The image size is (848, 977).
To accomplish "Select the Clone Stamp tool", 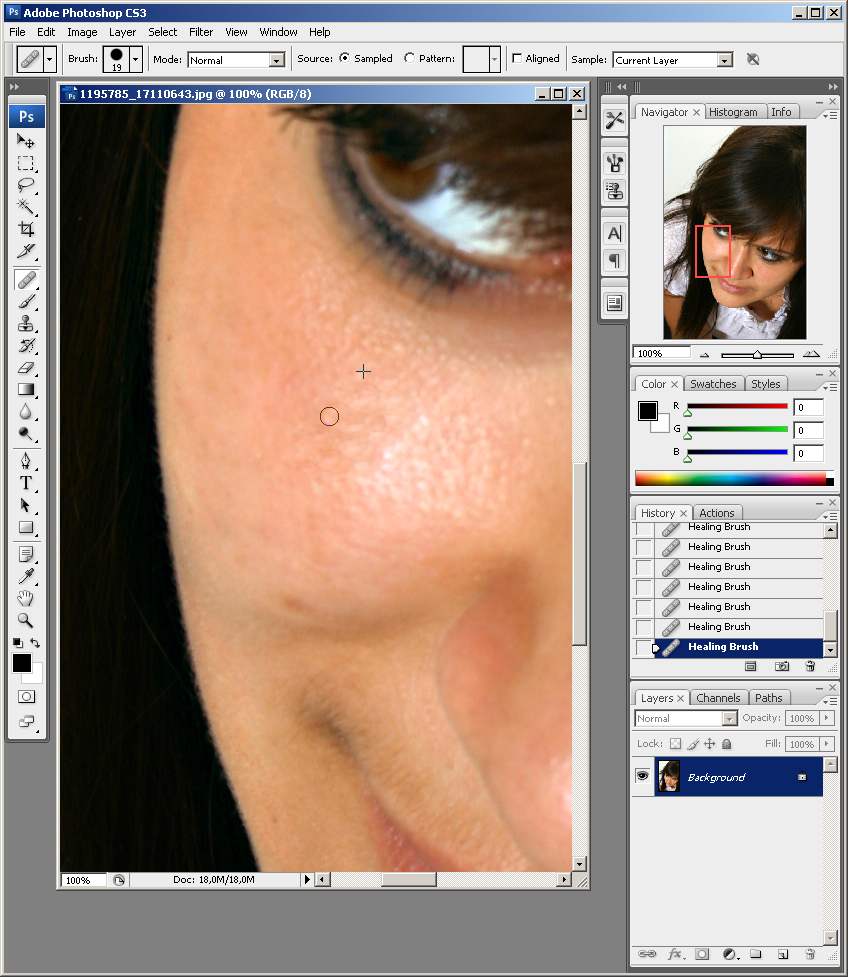I will [26, 324].
